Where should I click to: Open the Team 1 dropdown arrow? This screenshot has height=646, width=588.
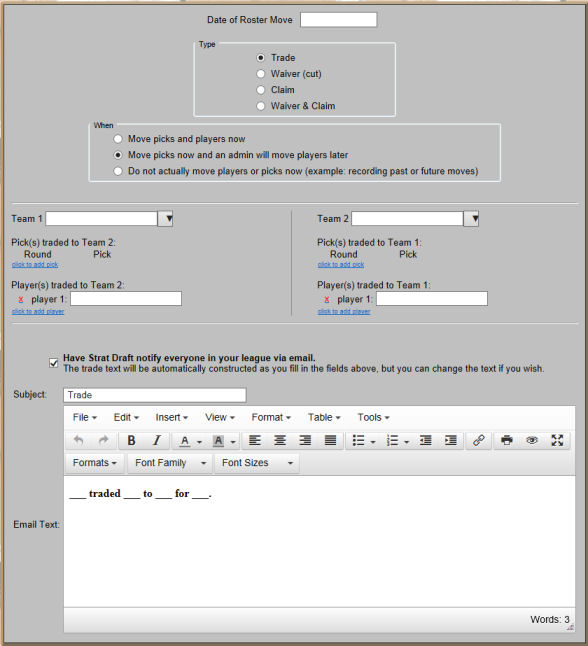(165, 219)
